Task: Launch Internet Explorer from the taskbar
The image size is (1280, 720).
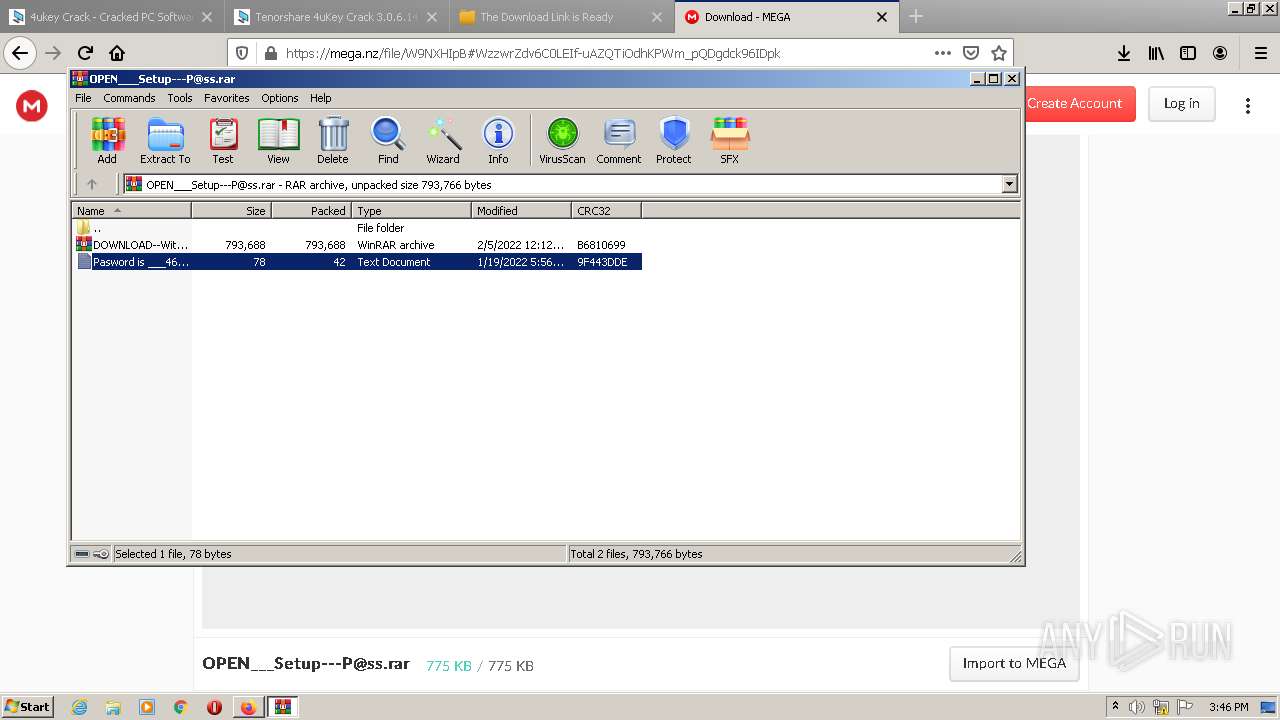Action: point(79,707)
